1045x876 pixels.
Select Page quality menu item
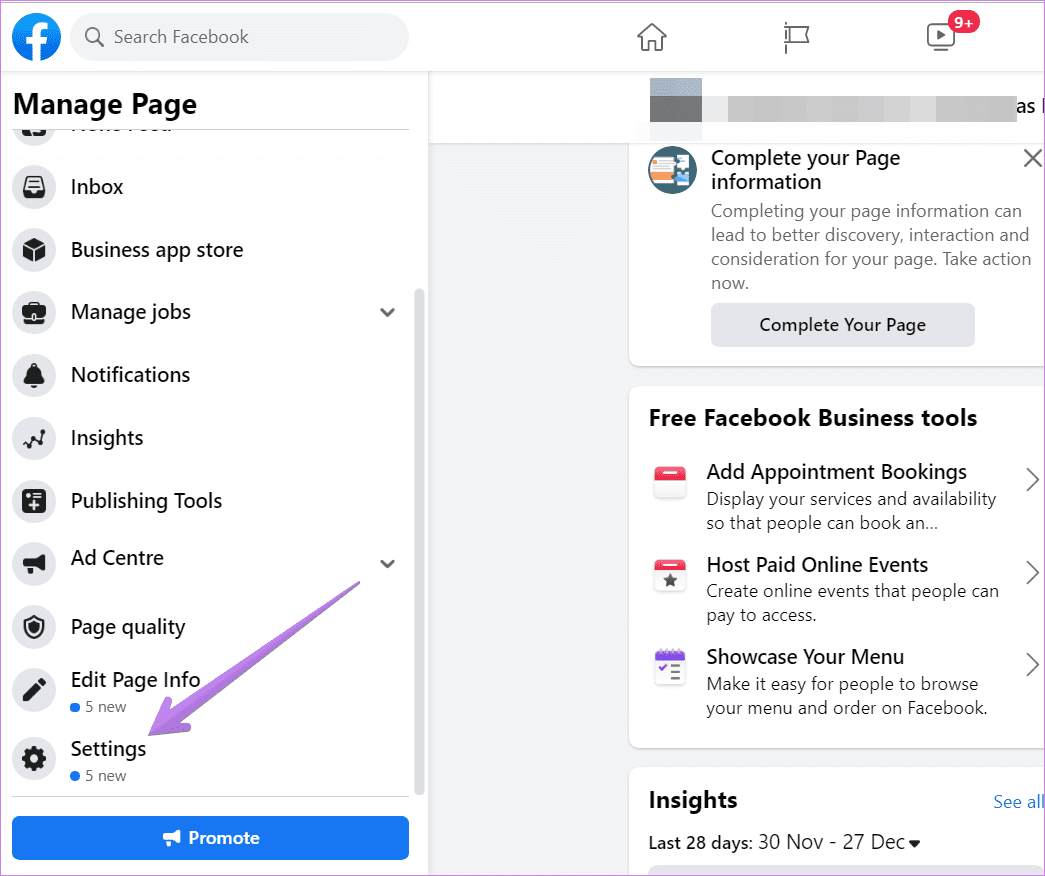[210, 627]
